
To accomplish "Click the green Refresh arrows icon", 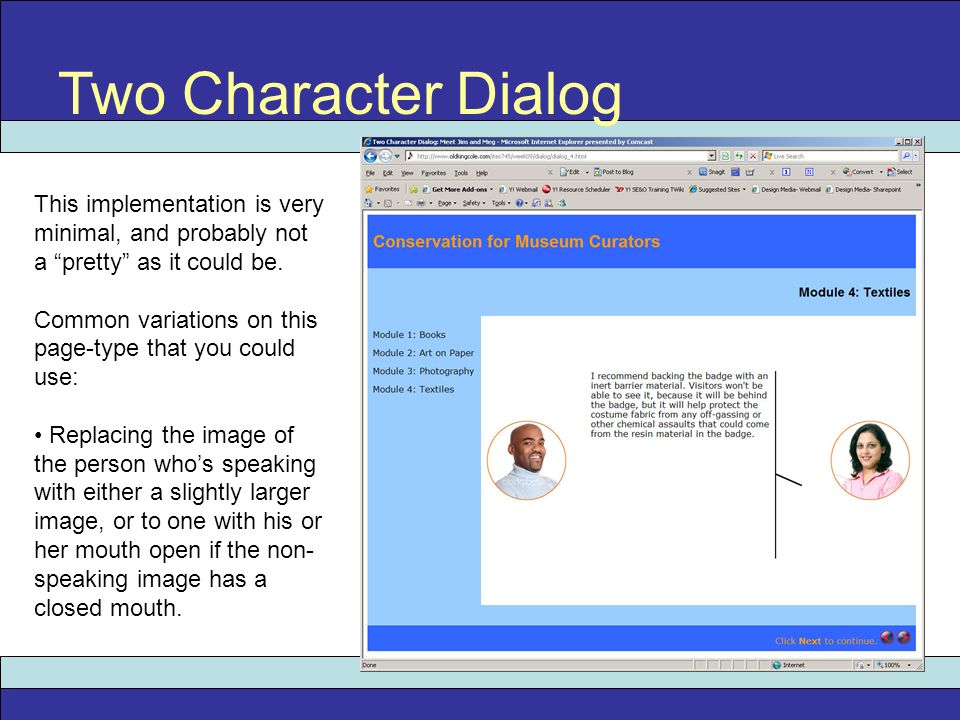I will (739, 156).
